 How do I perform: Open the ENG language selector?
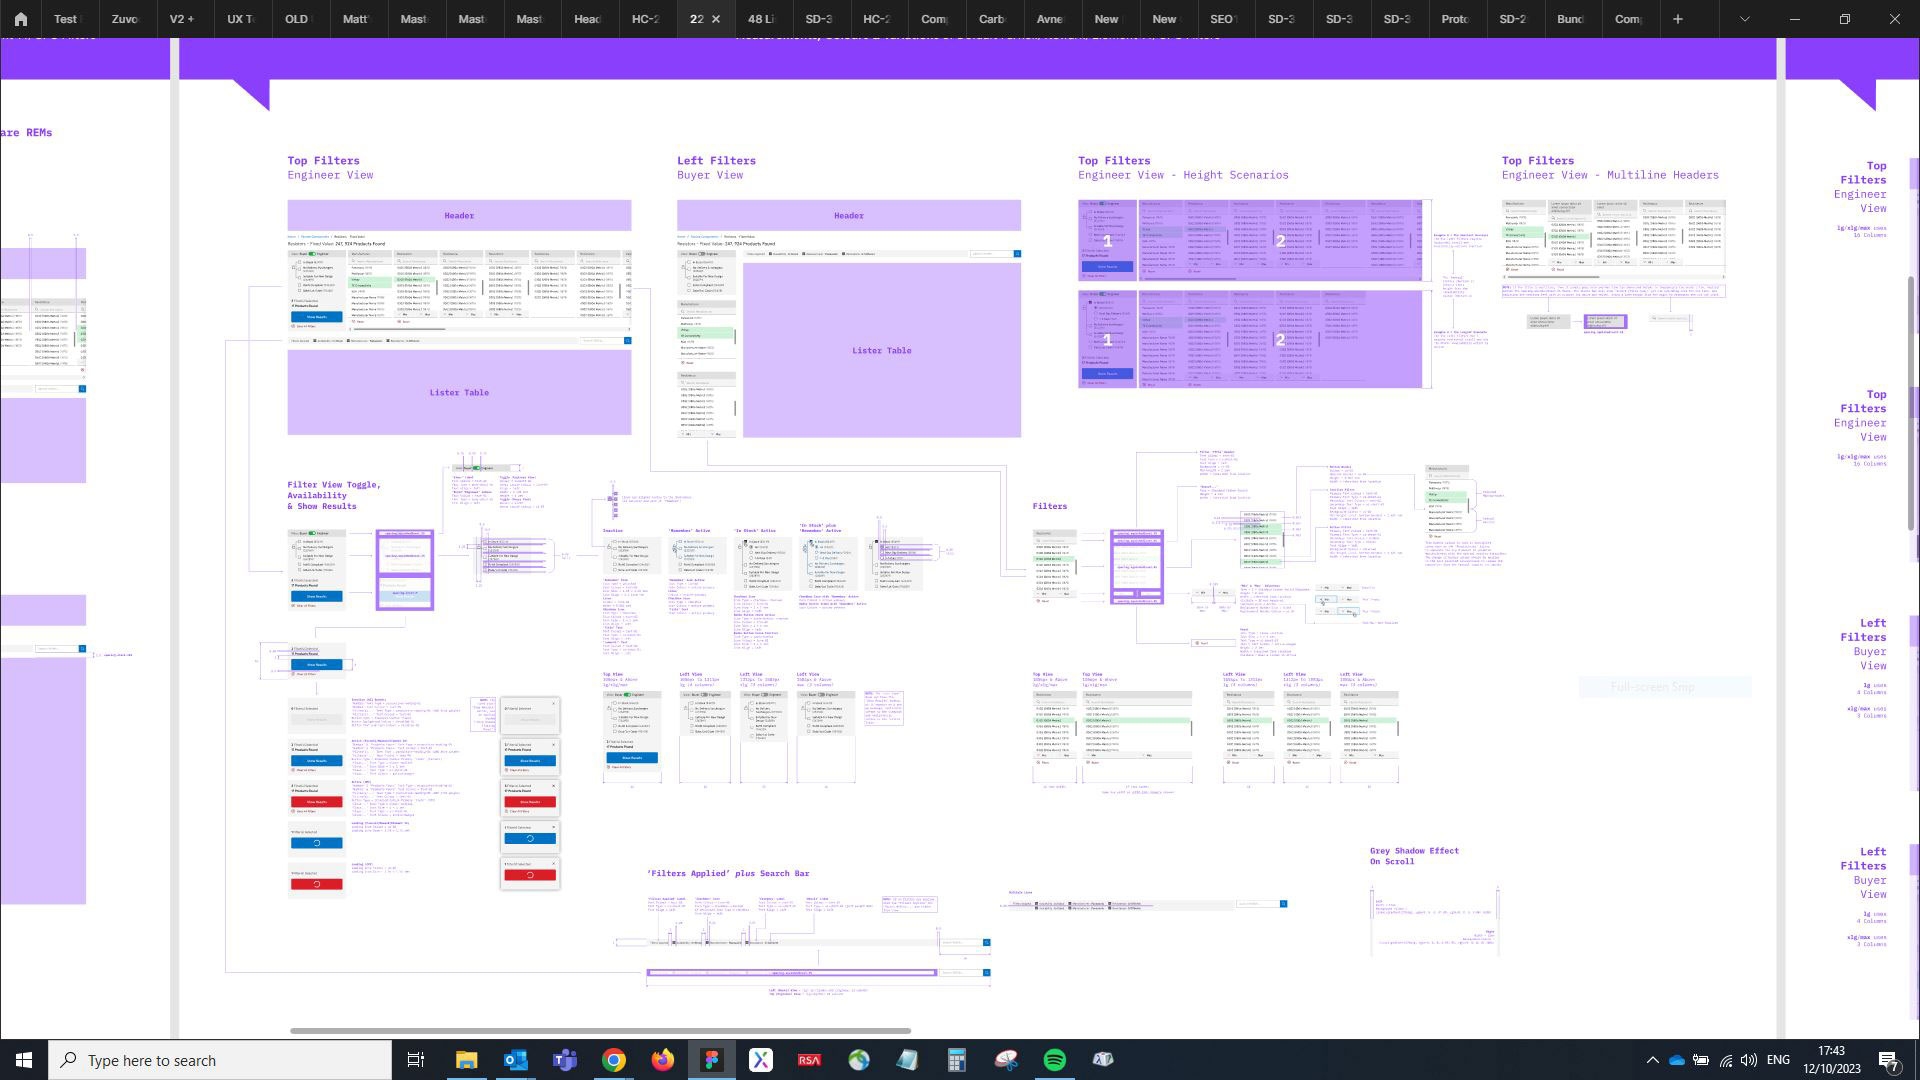(1778, 1060)
